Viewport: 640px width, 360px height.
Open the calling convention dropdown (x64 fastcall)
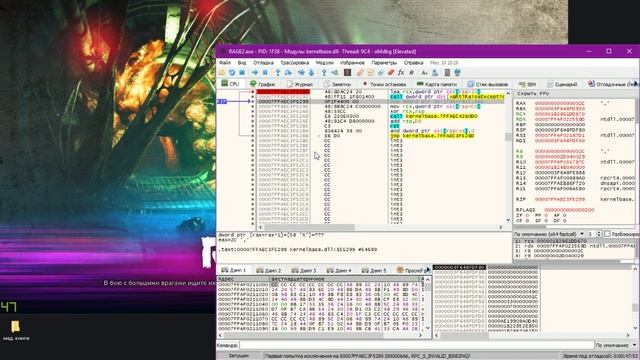[549, 234]
